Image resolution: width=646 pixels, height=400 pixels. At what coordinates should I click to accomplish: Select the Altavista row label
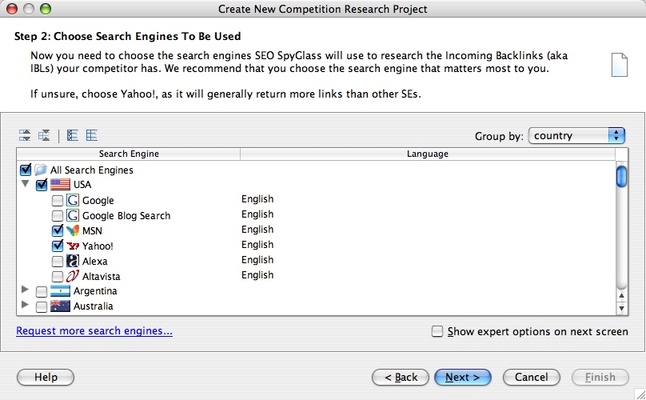[101, 276]
